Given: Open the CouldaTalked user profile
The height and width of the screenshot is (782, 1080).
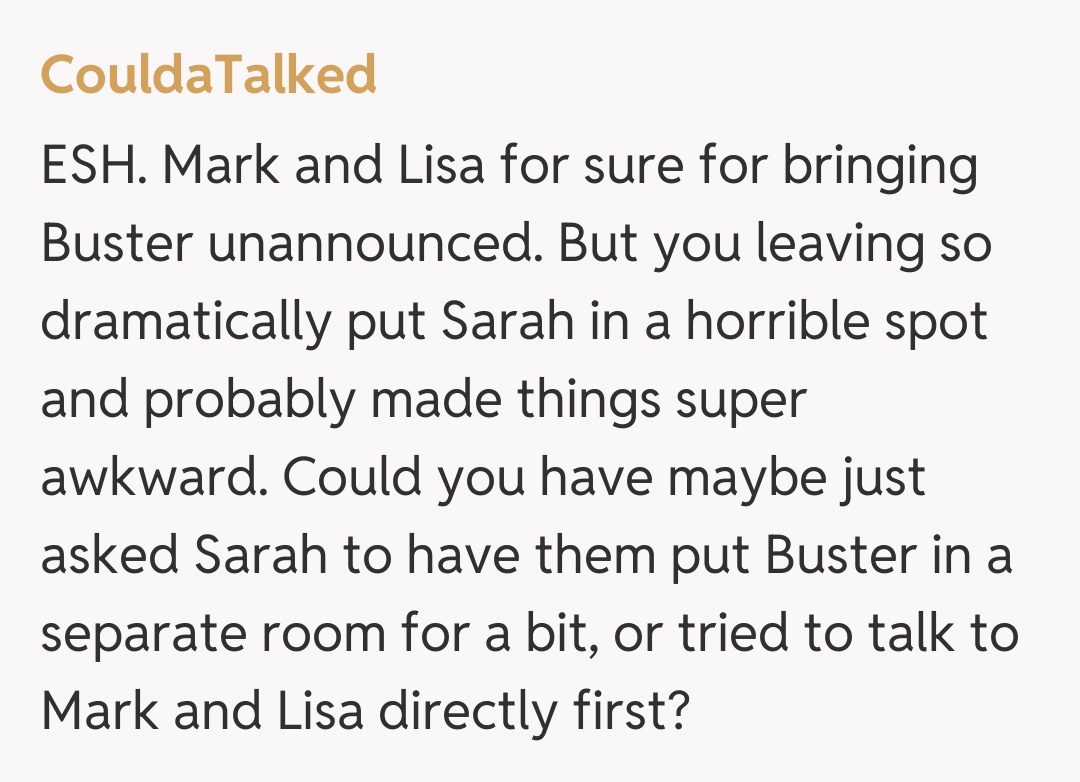Looking at the screenshot, I should click(208, 75).
